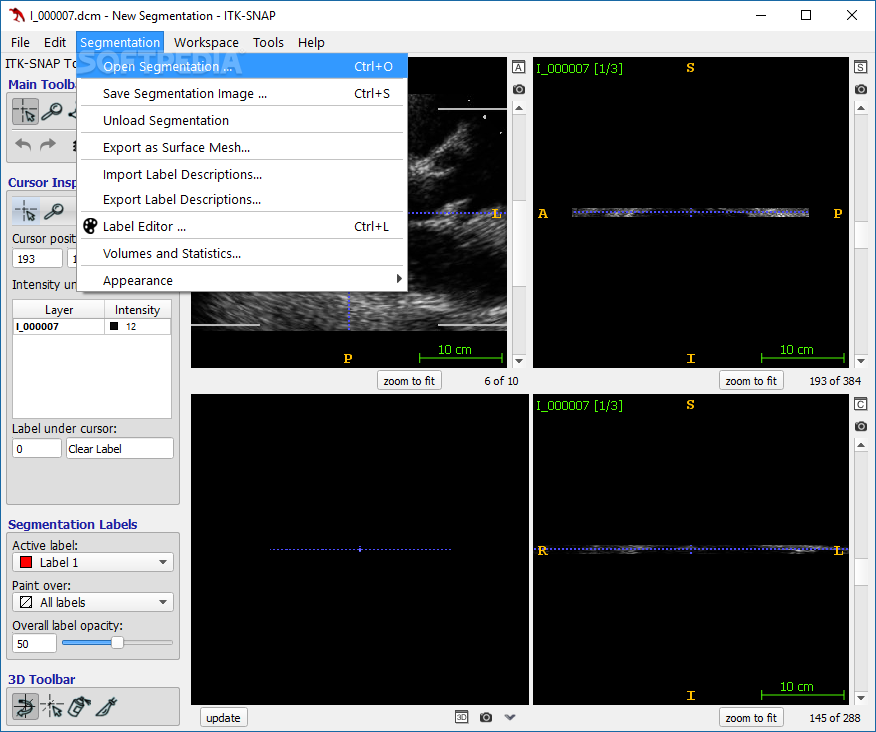Viewport: 876px width, 732px height.
Task: Click the Clear Label text field
Action: click(x=120, y=448)
